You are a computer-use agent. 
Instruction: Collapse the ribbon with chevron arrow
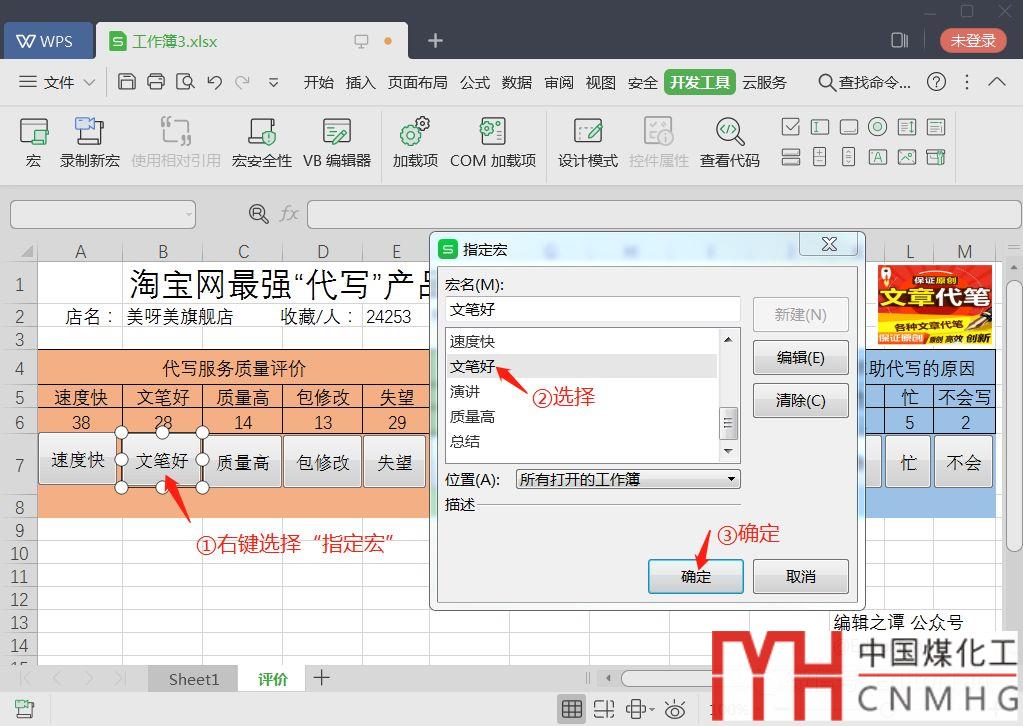[x=996, y=82]
